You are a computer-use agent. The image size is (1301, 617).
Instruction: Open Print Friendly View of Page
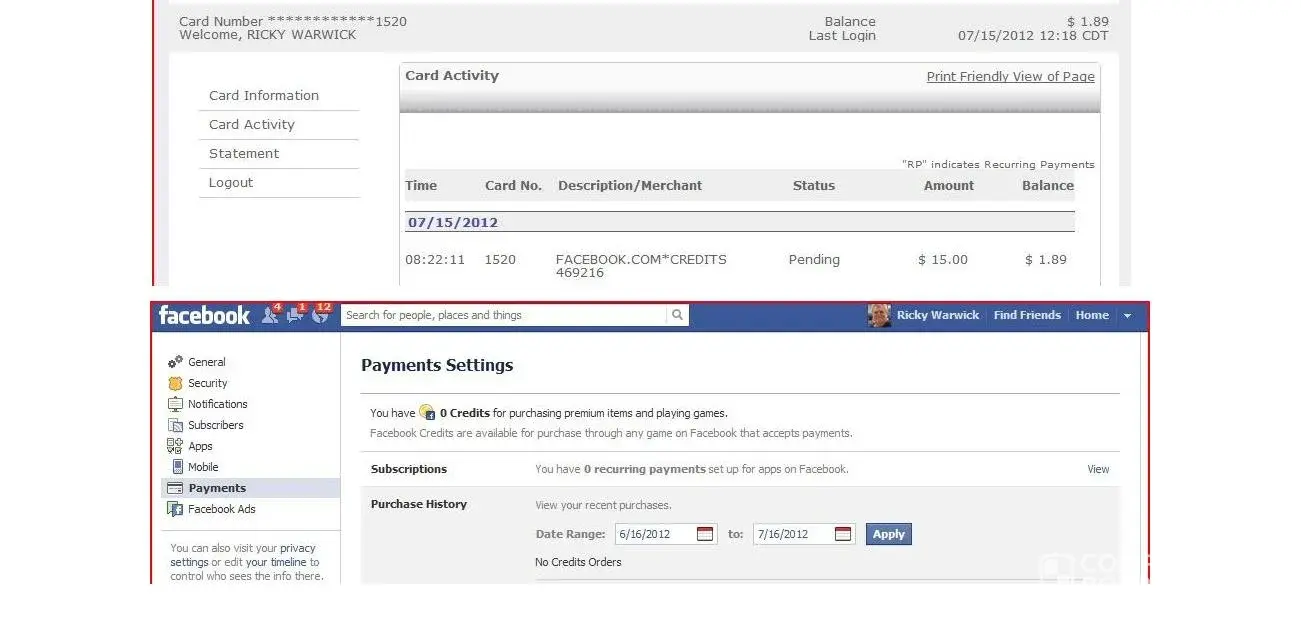coord(1010,76)
